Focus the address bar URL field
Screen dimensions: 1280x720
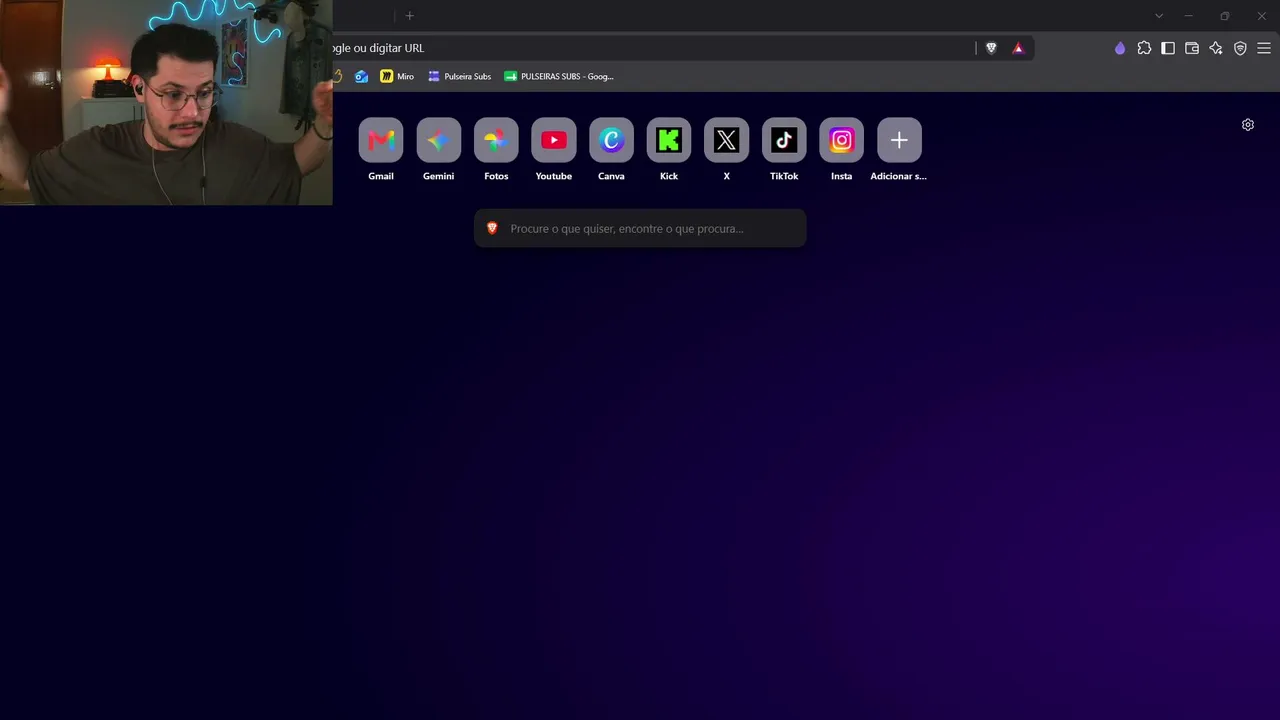[x=650, y=48]
